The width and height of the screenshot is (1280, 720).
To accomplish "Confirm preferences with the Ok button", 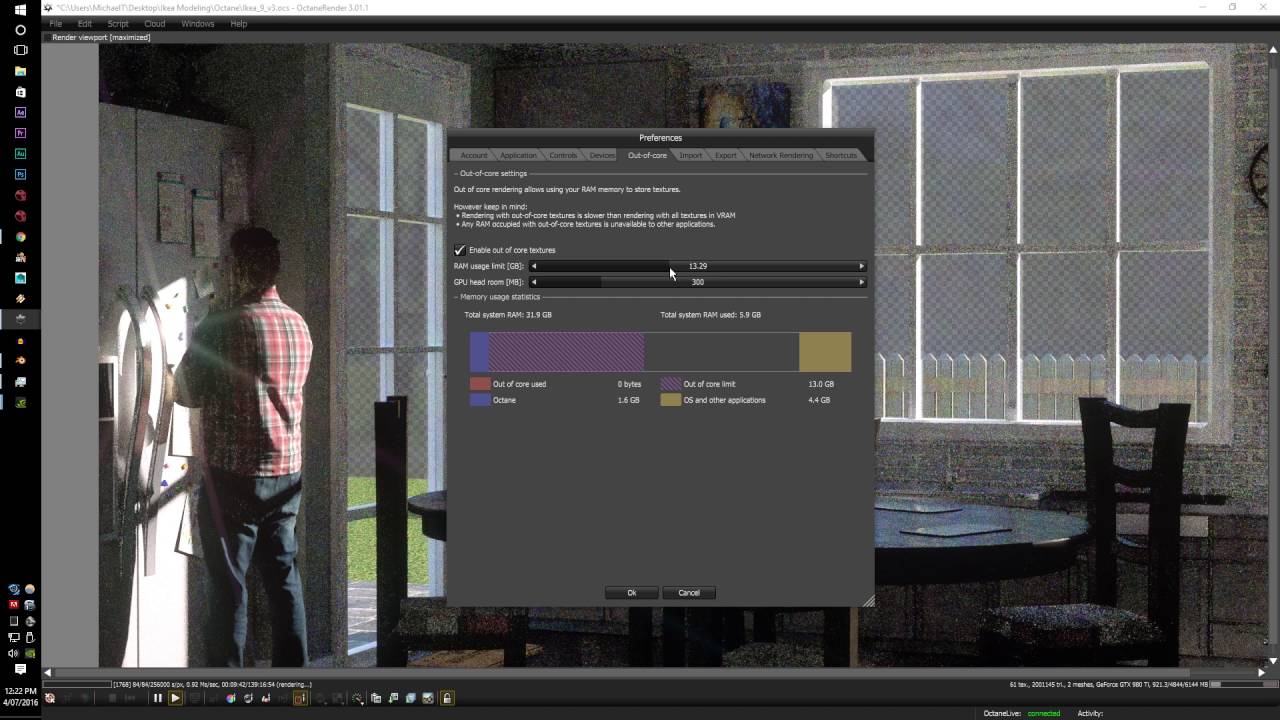I will pyautogui.click(x=631, y=593).
